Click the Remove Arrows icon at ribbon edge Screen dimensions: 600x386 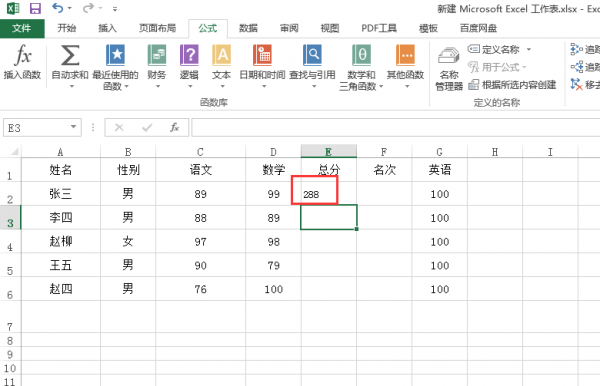[576, 84]
